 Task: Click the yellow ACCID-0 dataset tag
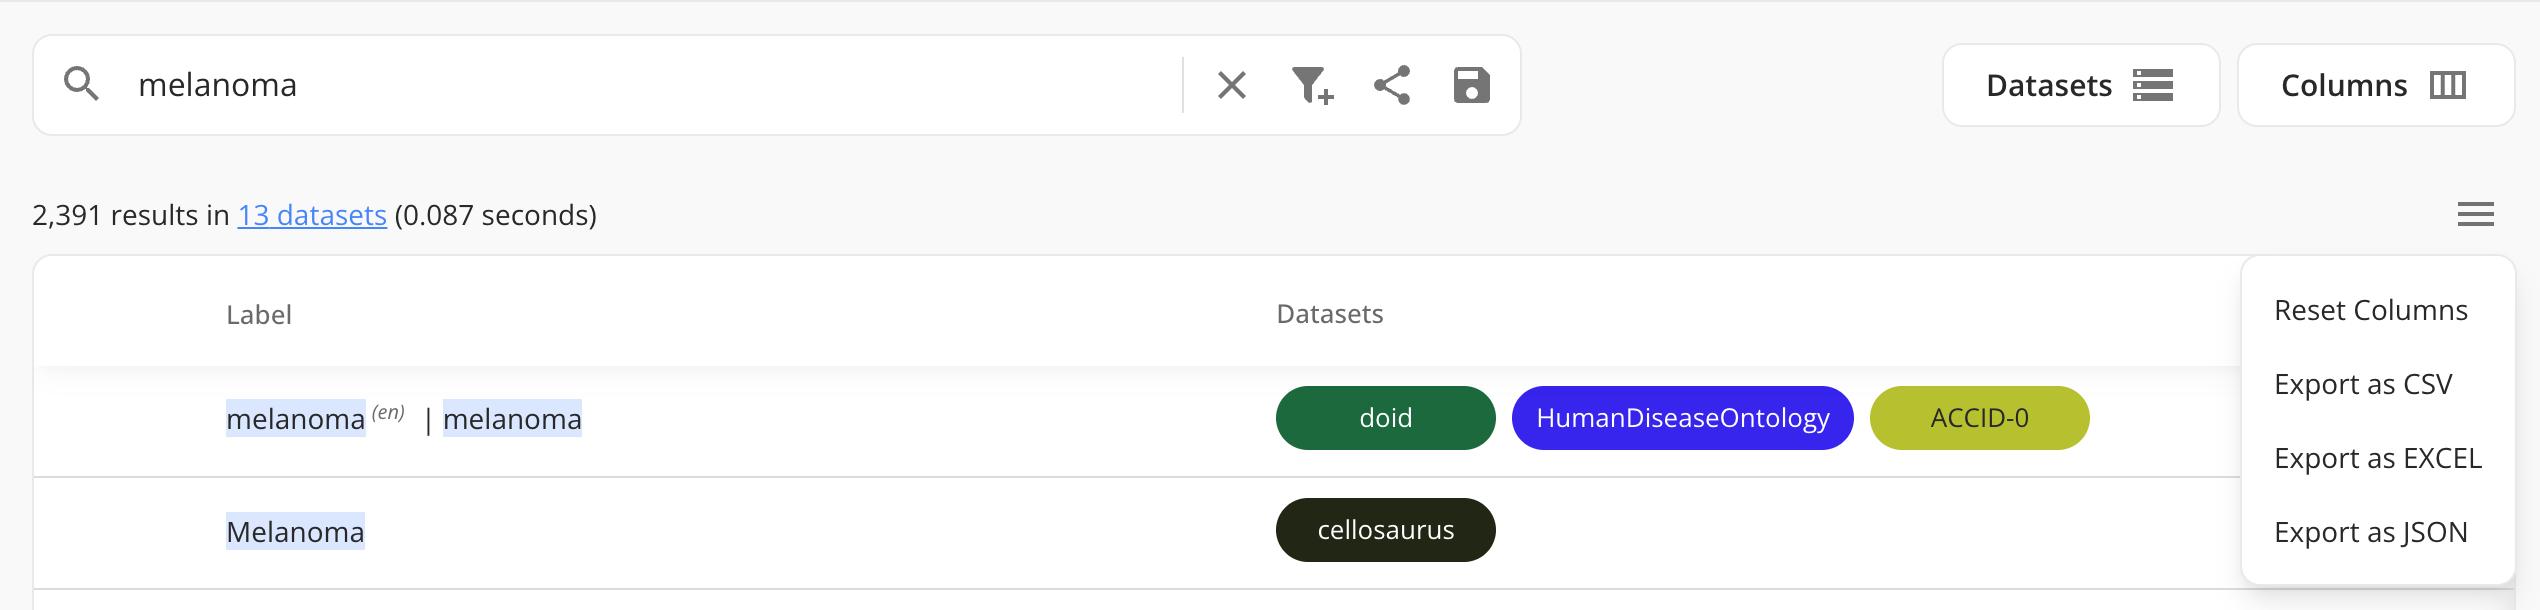click(x=1979, y=418)
